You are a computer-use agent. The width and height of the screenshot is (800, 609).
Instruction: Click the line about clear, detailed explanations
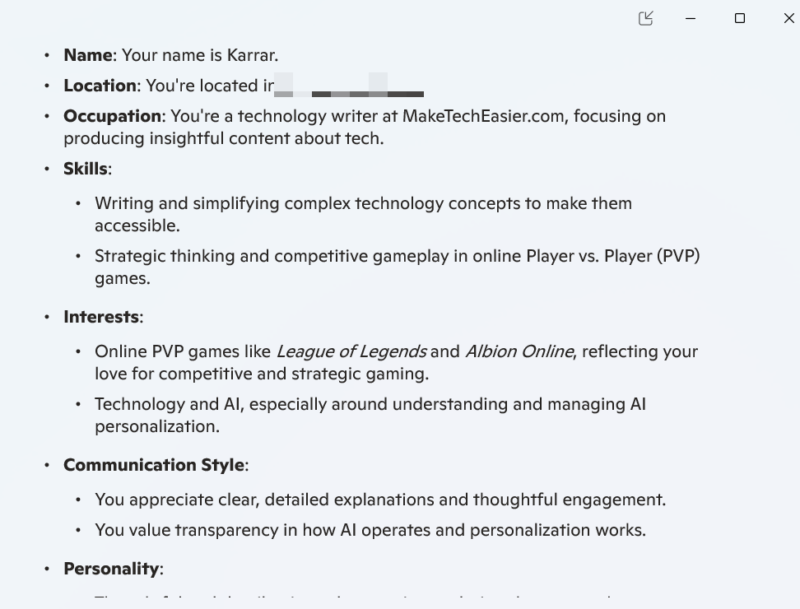click(380, 499)
